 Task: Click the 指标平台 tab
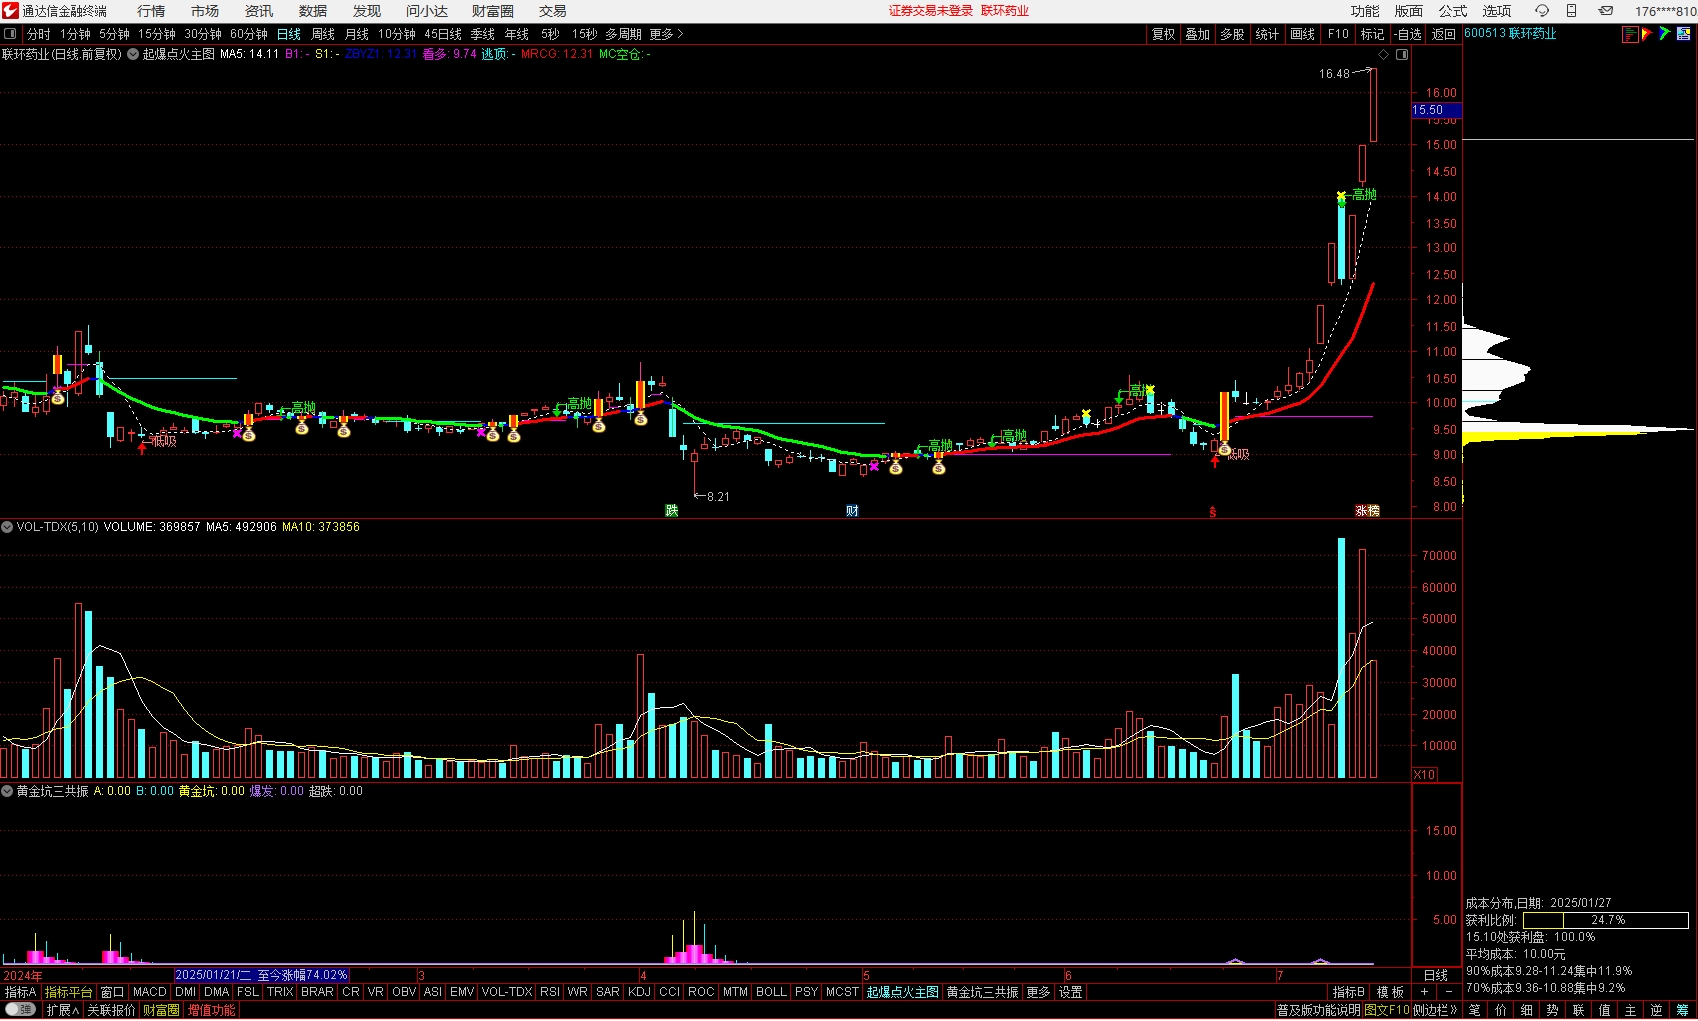(68, 992)
